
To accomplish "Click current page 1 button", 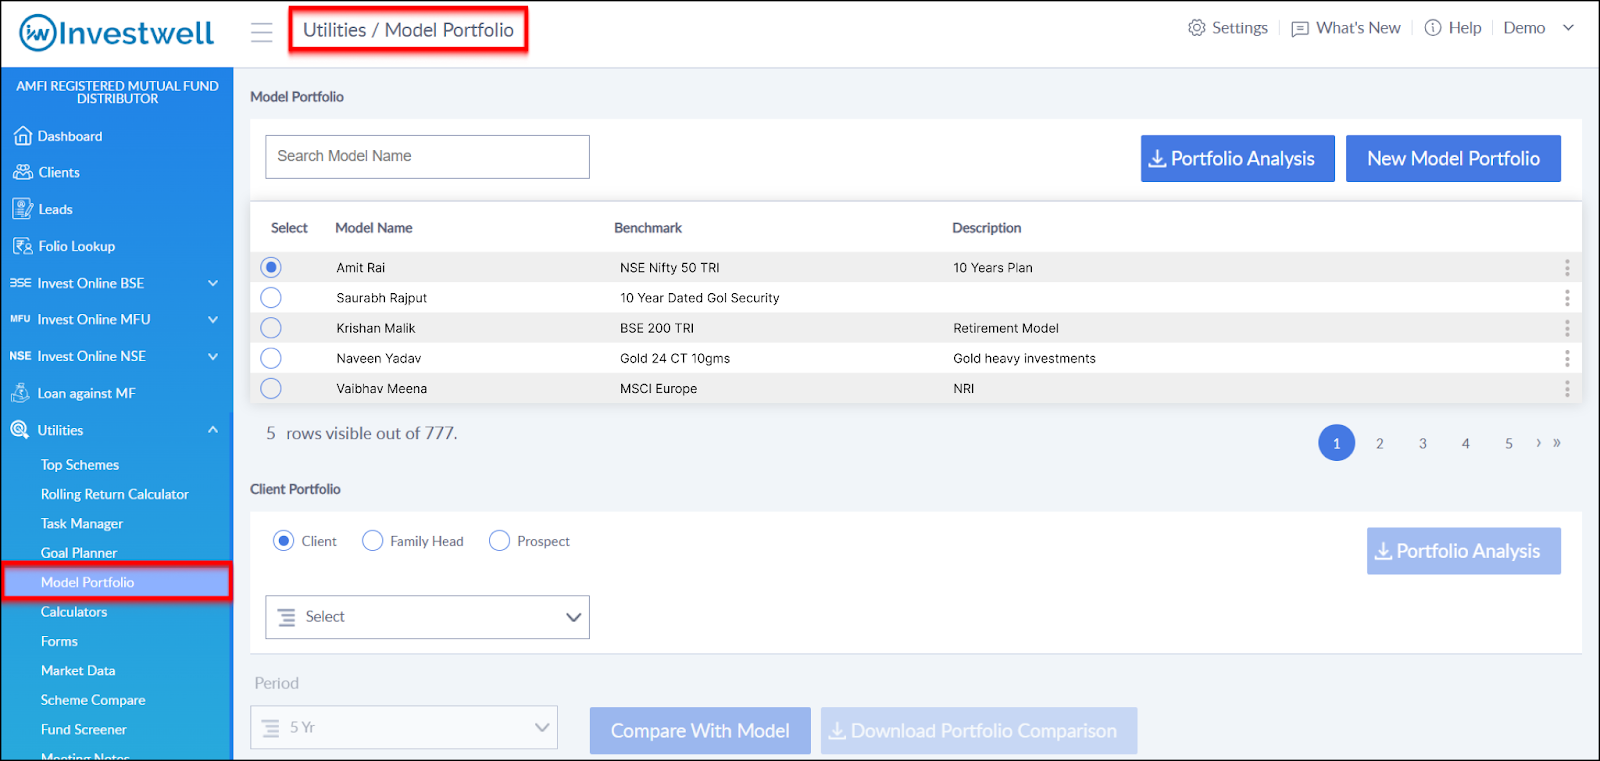I will (1337, 443).
